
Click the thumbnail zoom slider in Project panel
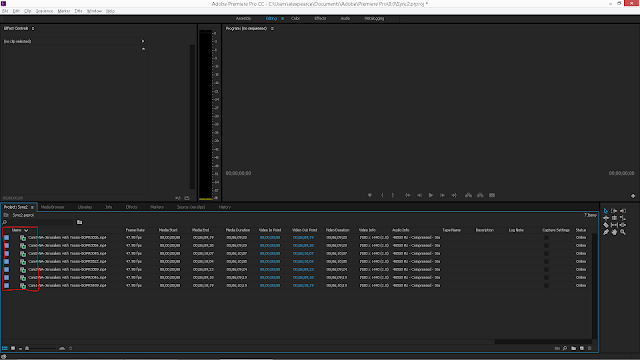tap(44, 348)
